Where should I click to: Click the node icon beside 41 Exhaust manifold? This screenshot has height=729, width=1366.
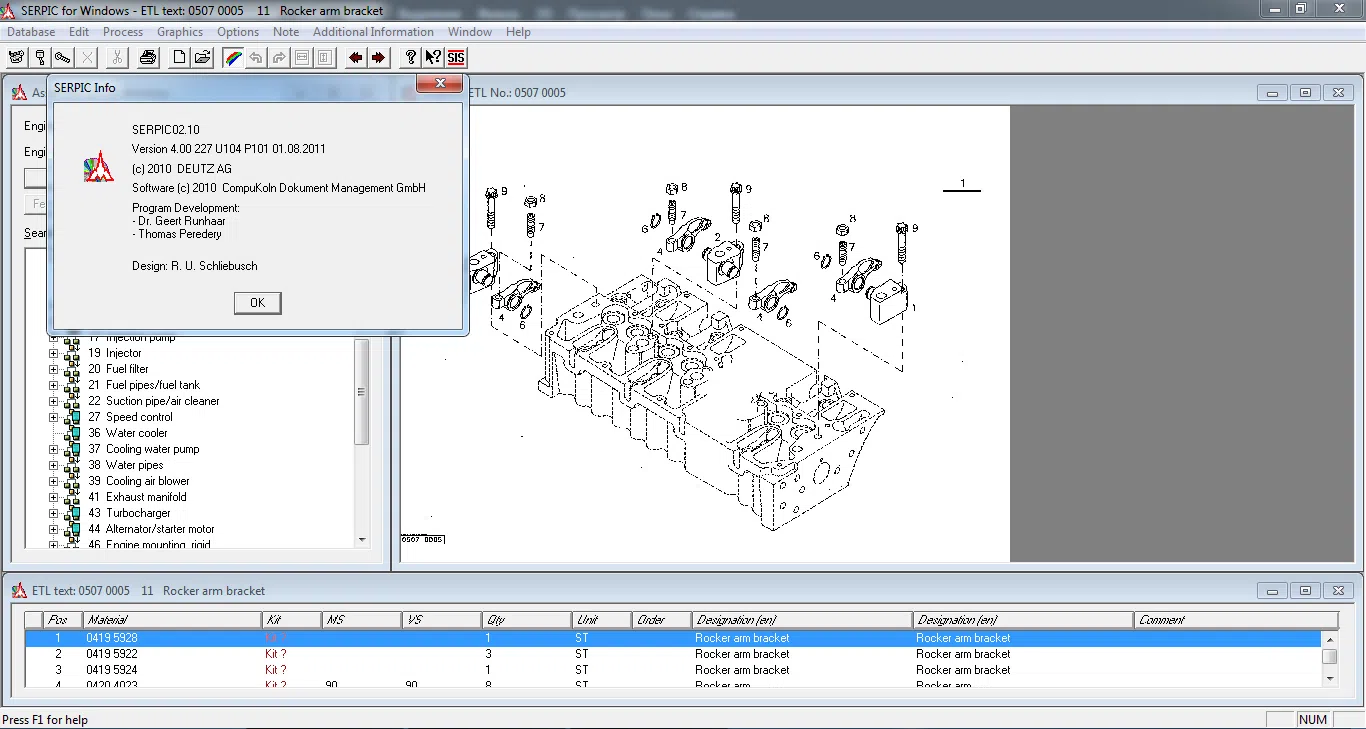(x=72, y=497)
